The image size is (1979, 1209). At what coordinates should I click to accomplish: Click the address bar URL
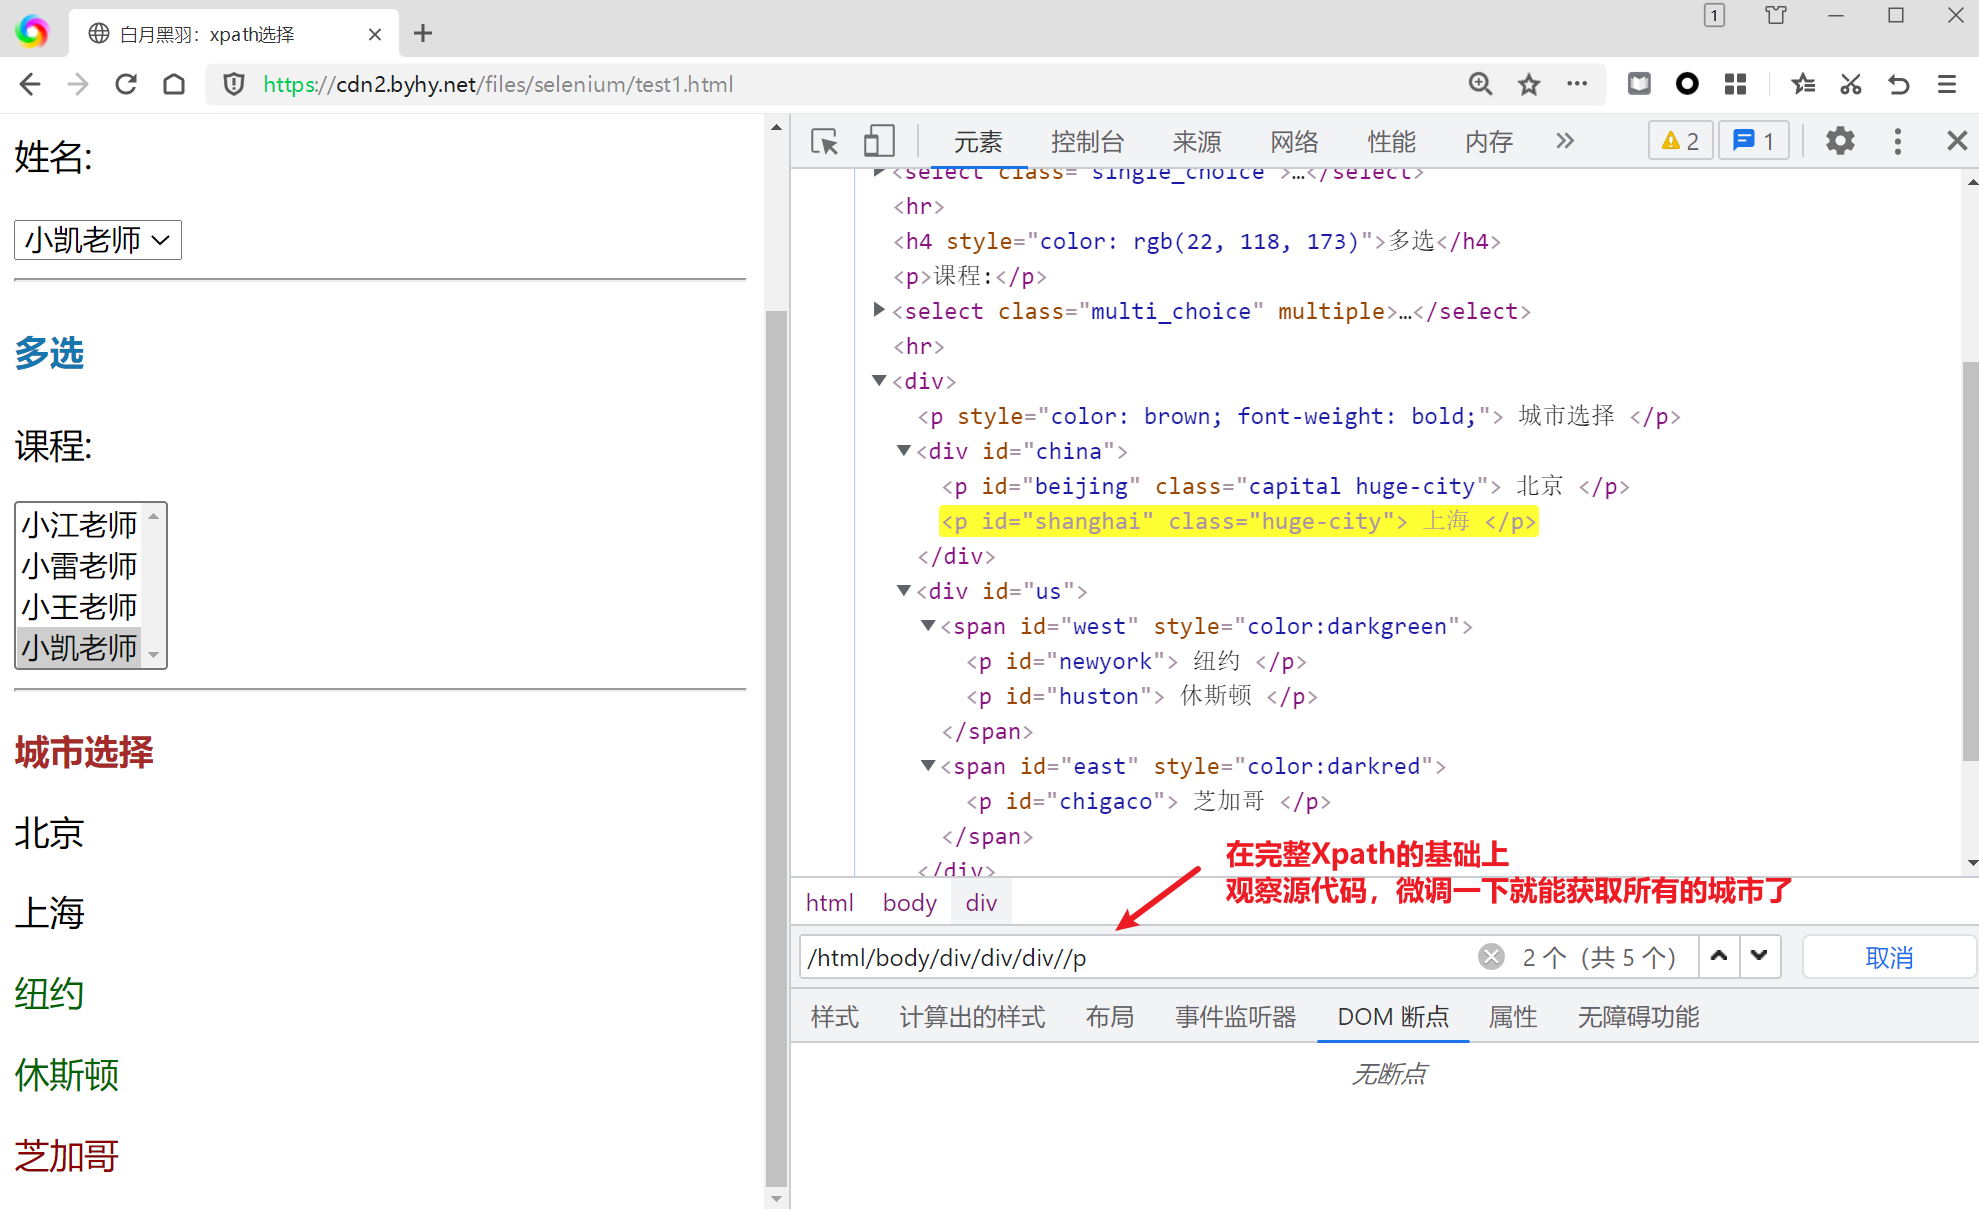[x=498, y=85]
